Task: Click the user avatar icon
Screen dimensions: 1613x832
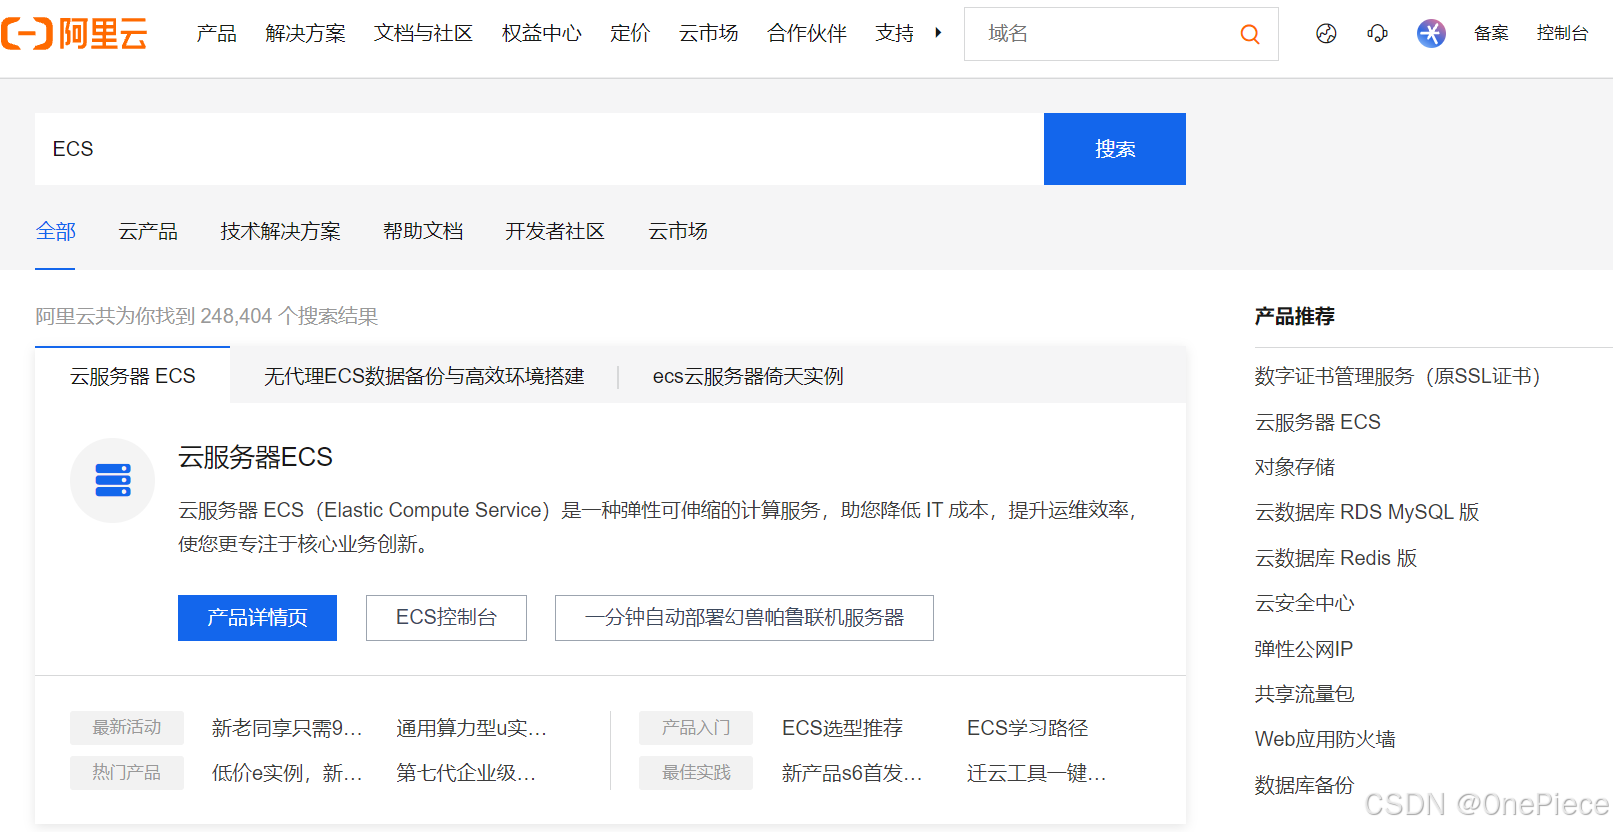Action: [x=1431, y=34]
